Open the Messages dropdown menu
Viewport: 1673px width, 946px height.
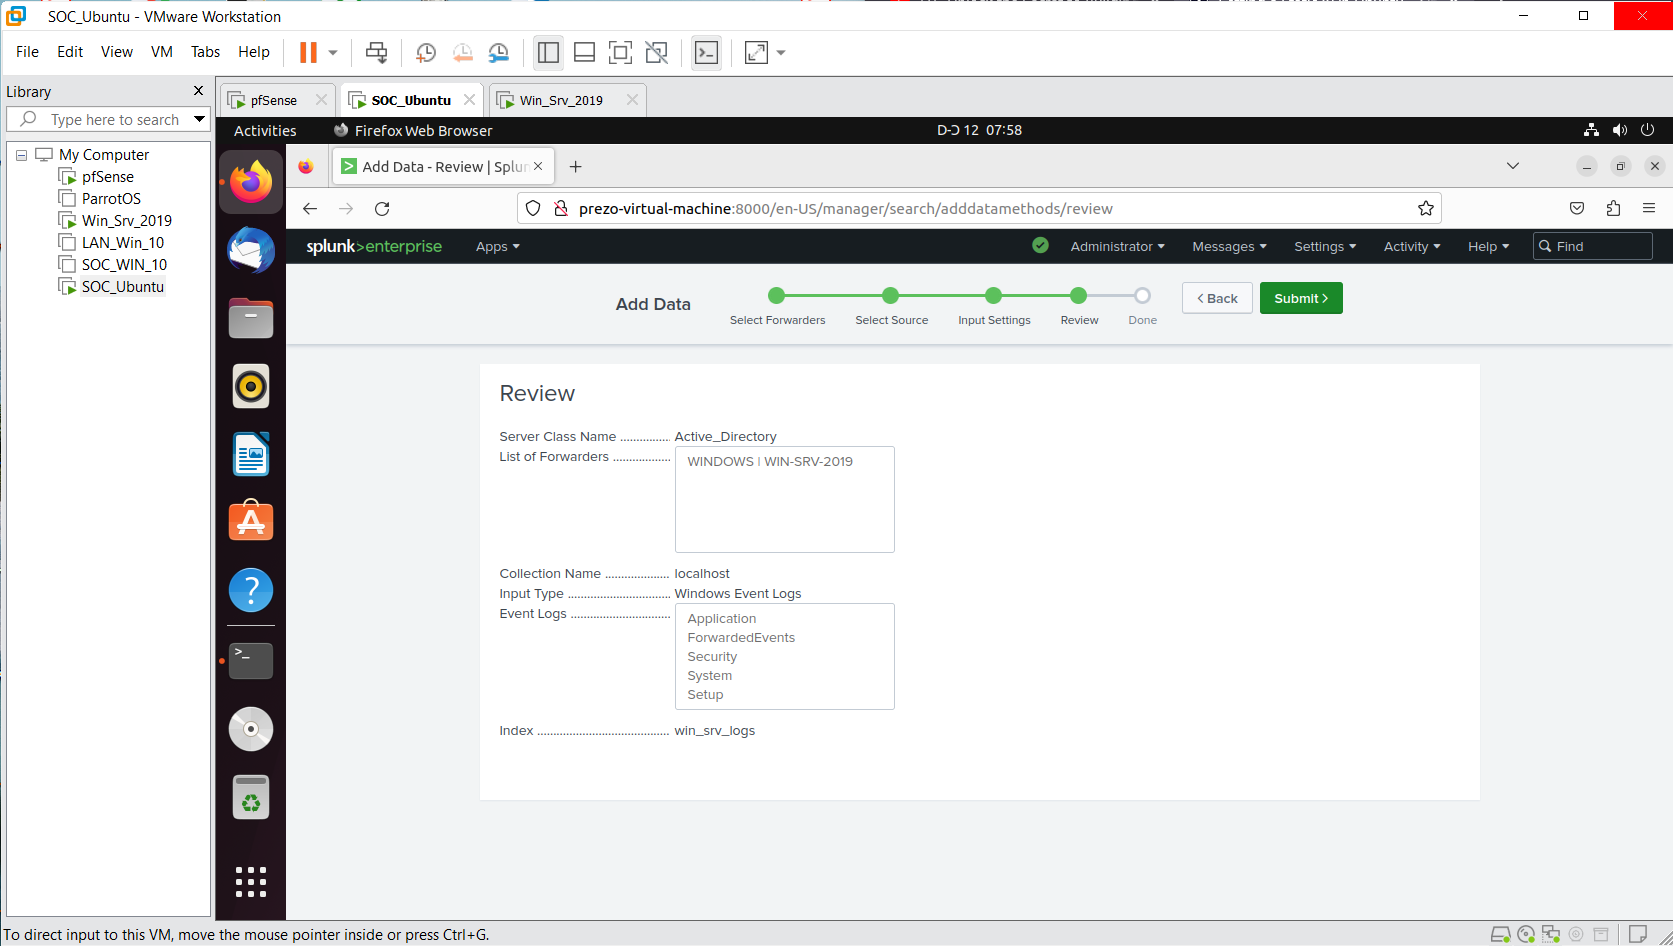(x=1229, y=247)
